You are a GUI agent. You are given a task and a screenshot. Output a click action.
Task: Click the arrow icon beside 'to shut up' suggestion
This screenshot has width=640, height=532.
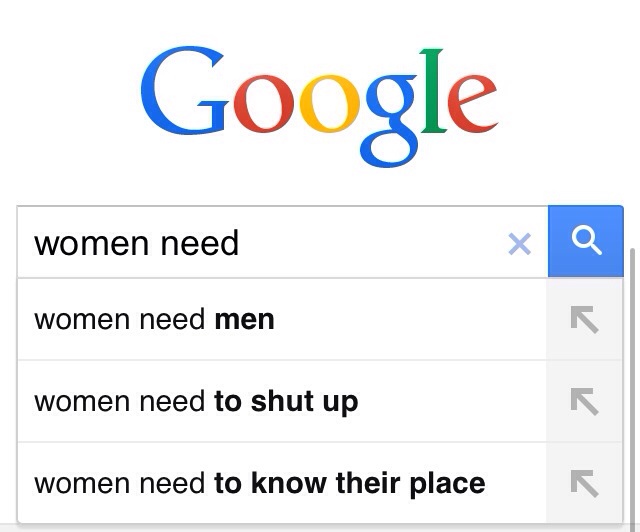tap(584, 401)
